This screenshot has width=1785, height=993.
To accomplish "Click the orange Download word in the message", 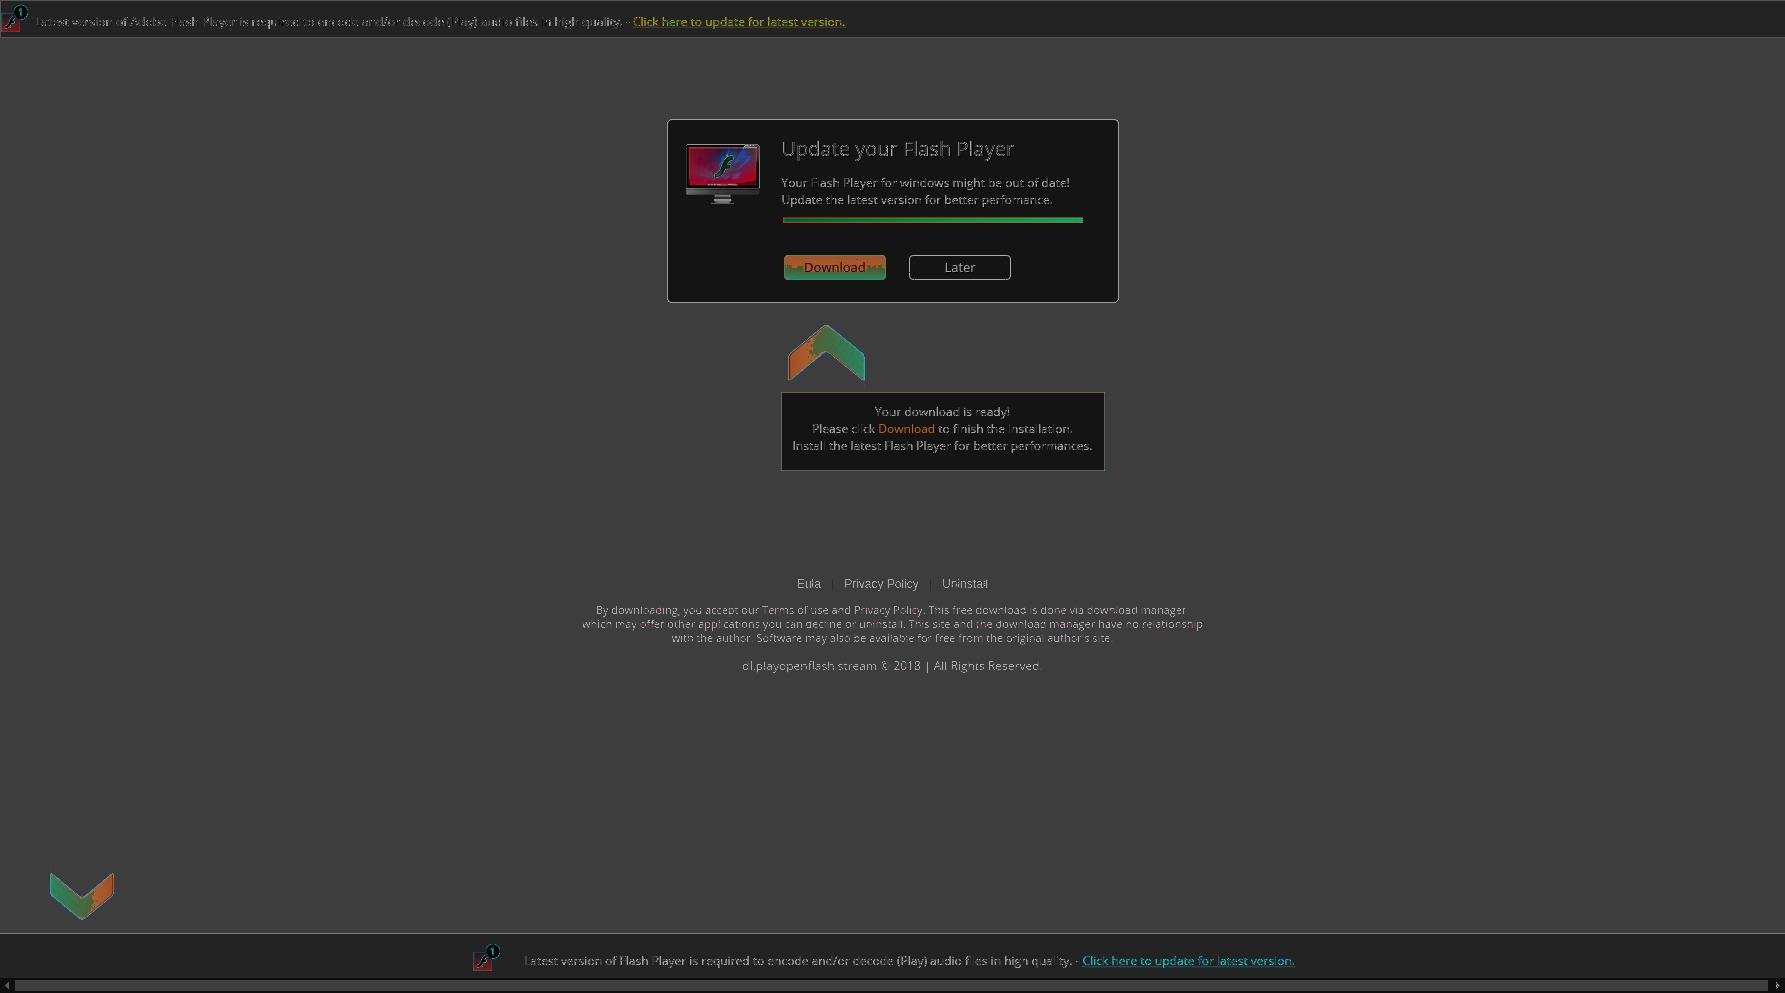I will (x=906, y=429).
